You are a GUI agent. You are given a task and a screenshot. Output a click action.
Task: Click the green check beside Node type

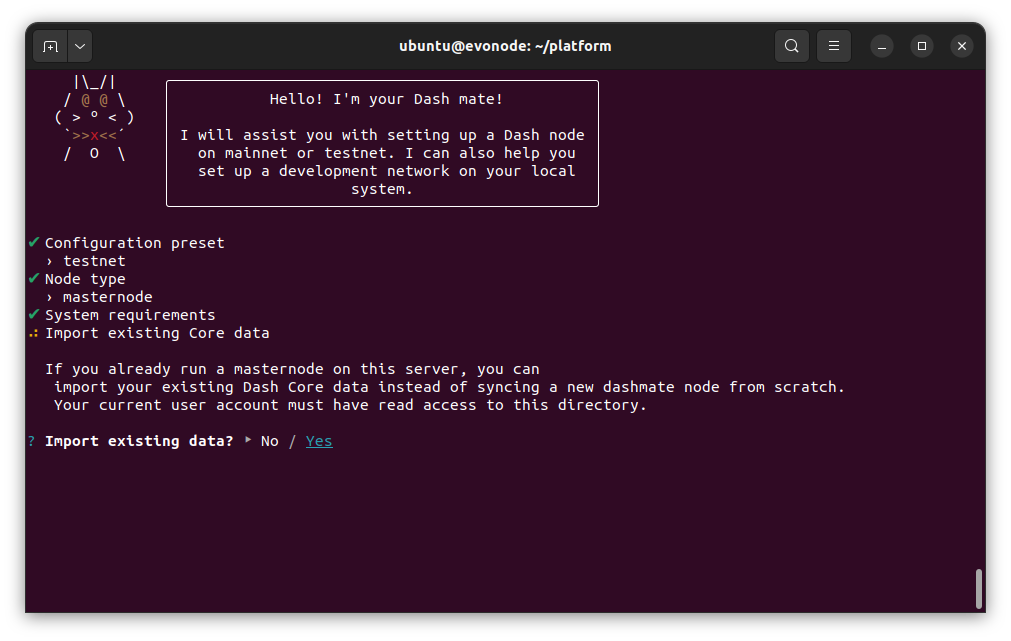tap(34, 279)
